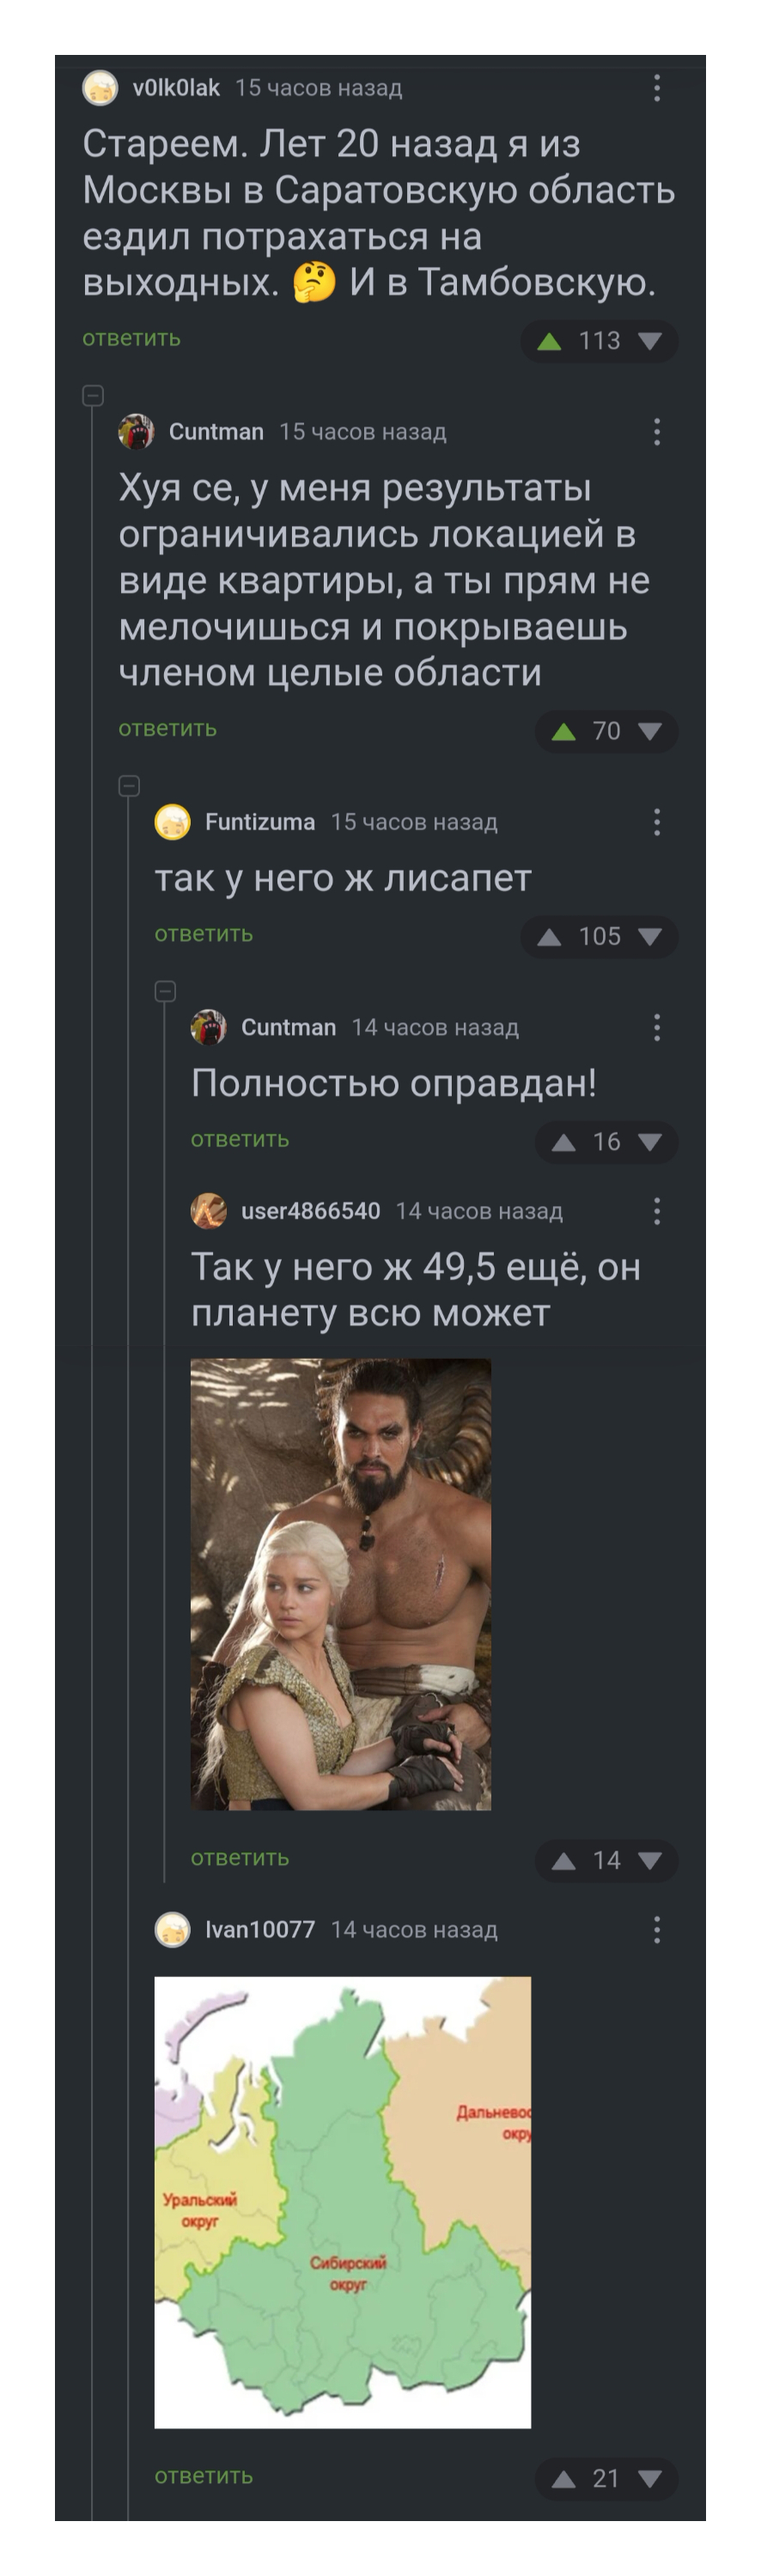Downvote v0lk0lak's comment with 113 rating
The image size is (761, 2576).
click(650, 342)
